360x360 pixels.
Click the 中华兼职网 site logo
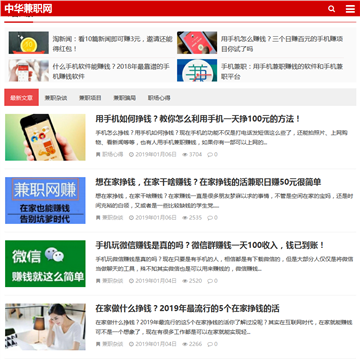(x=28, y=9)
